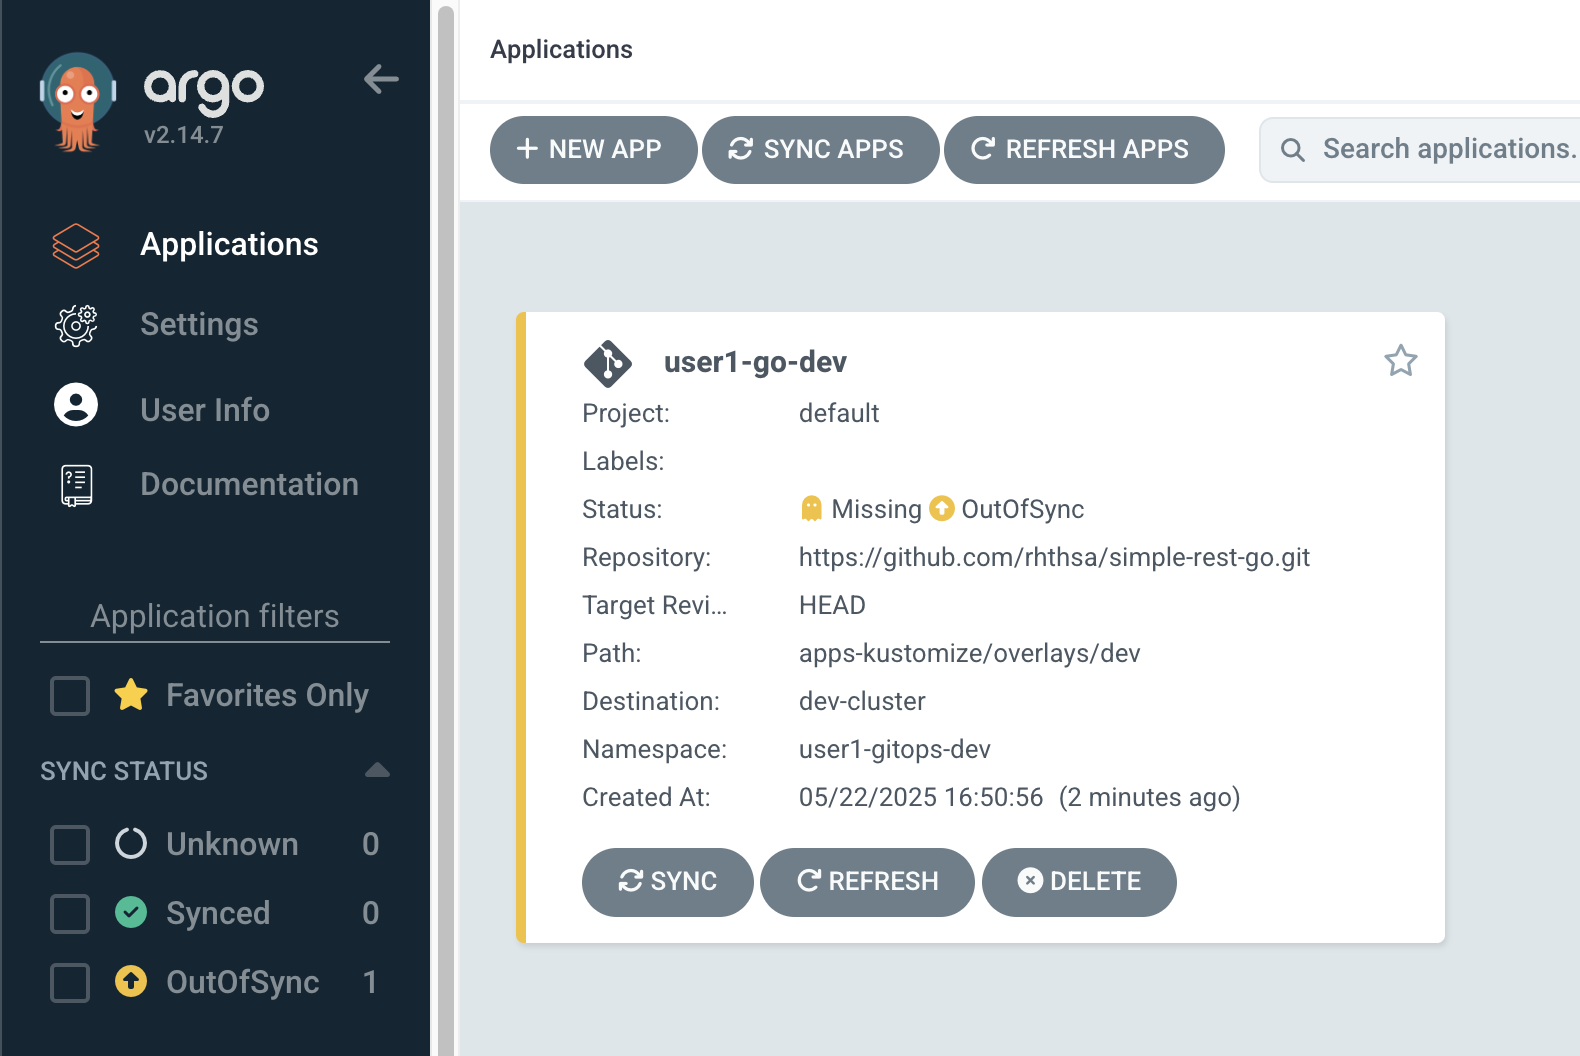The image size is (1580, 1056).
Task: Check the OutOfSync status filter
Action: pos(70,982)
